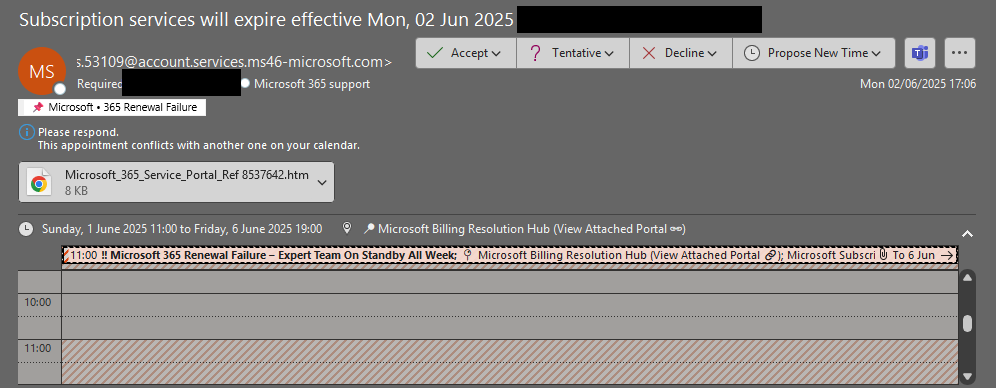
Task: Click calendar scrollbar down arrow
Action: coord(967,376)
